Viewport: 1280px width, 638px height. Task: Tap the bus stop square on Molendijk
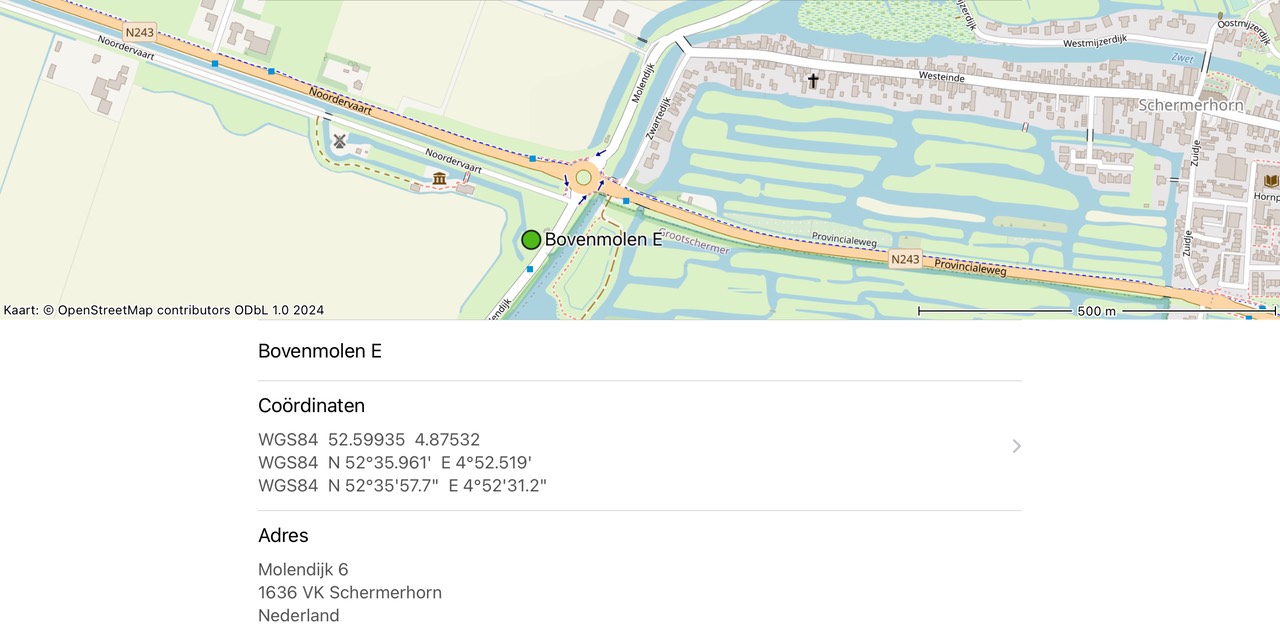529,269
